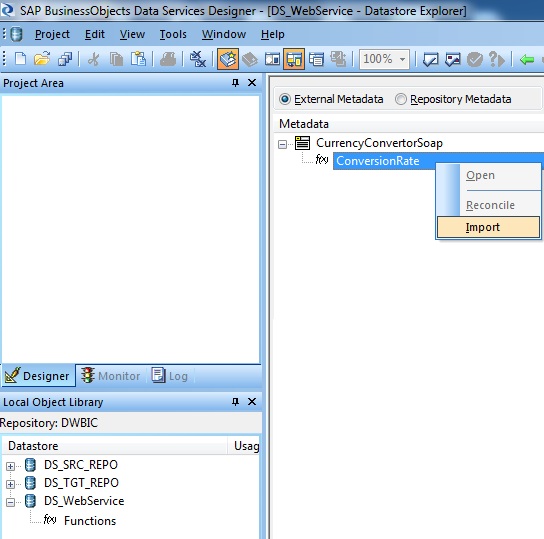Open the 100% zoom dropdown
This screenshot has height=539, width=544.
tap(402, 59)
